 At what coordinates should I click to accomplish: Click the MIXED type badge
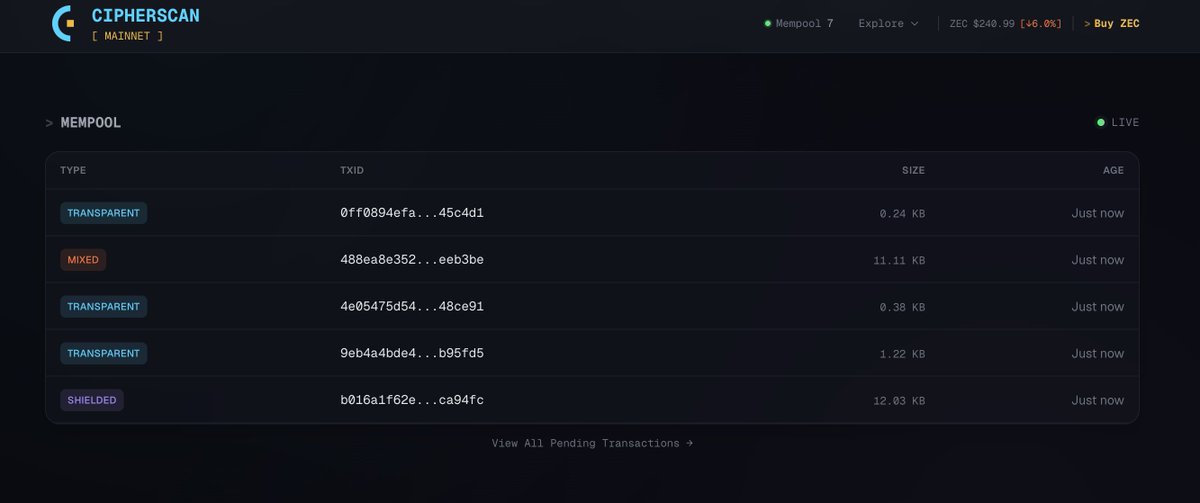(83, 260)
